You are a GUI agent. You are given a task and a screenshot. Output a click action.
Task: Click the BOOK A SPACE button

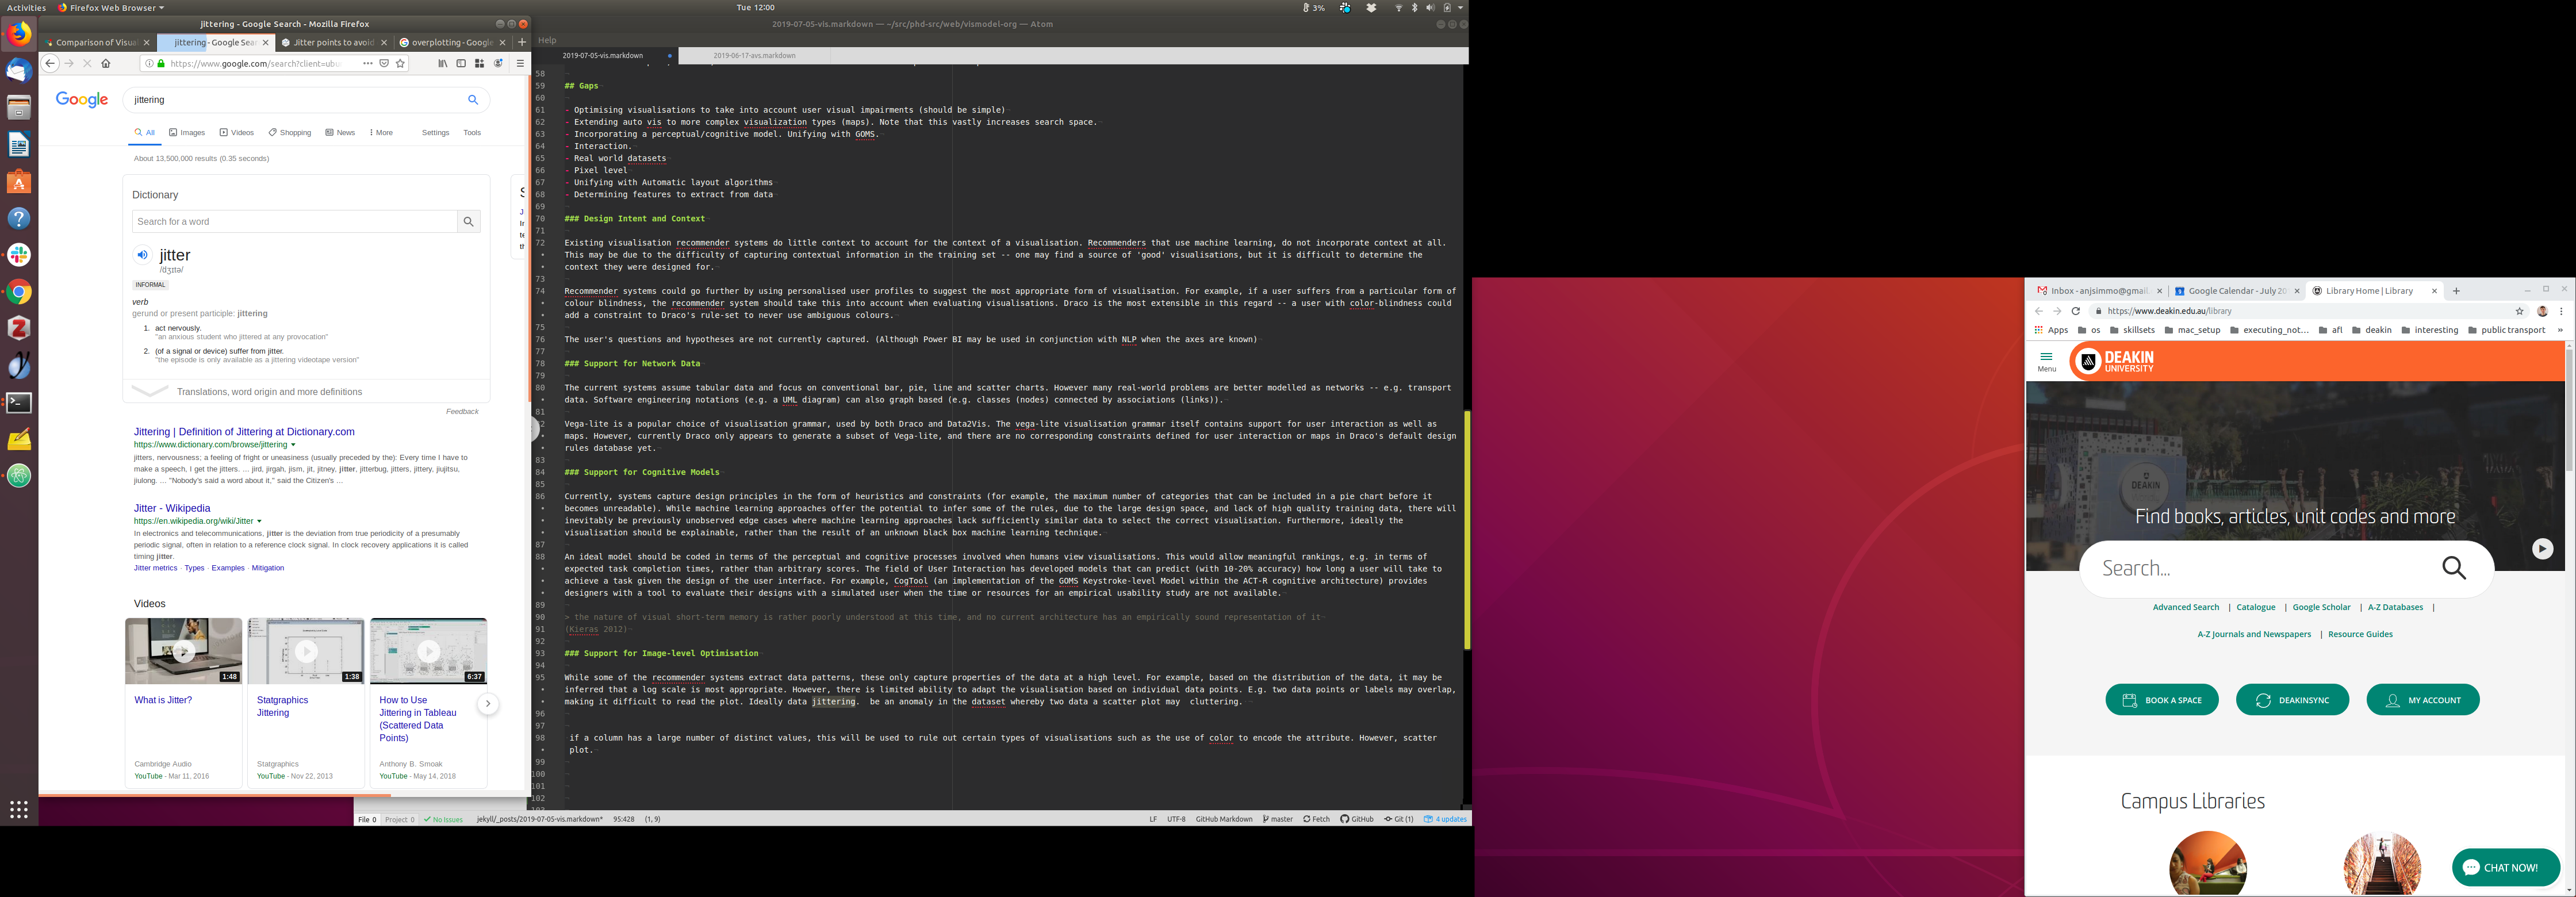pyautogui.click(x=2161, y=700)
